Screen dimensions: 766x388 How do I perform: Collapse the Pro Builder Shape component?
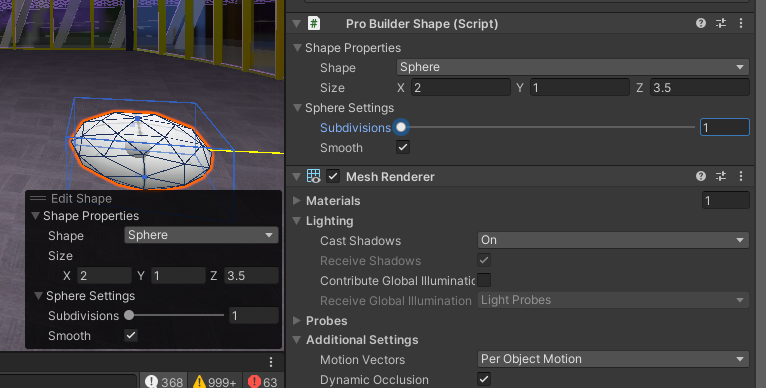296,23
